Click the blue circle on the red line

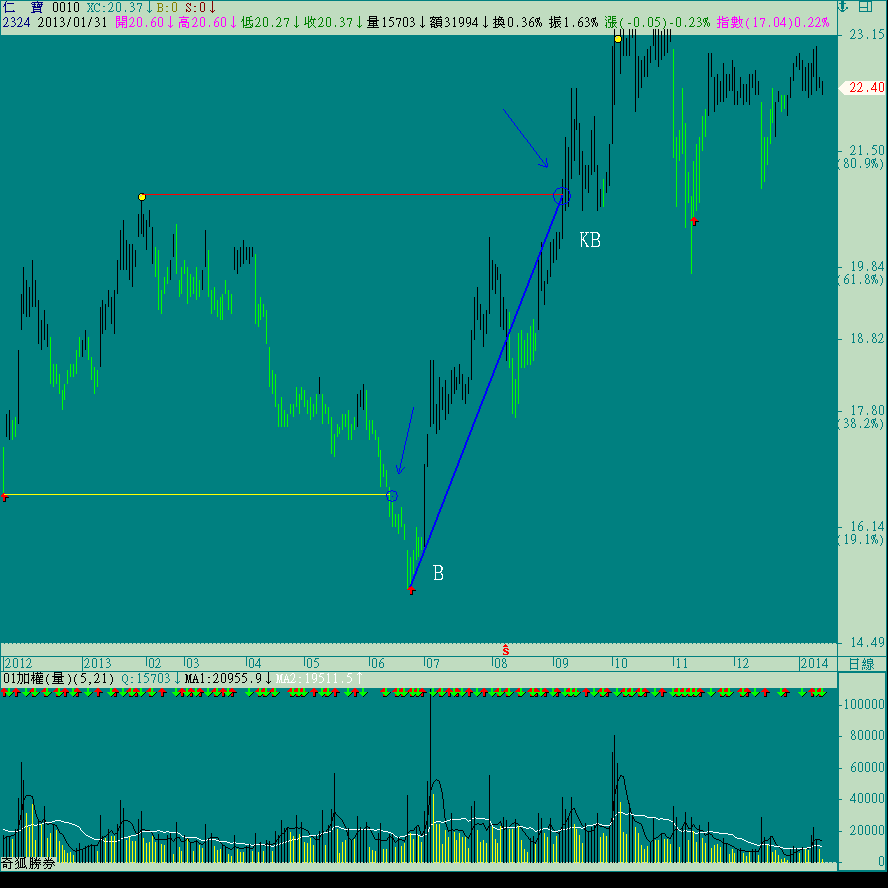[561, 196]
